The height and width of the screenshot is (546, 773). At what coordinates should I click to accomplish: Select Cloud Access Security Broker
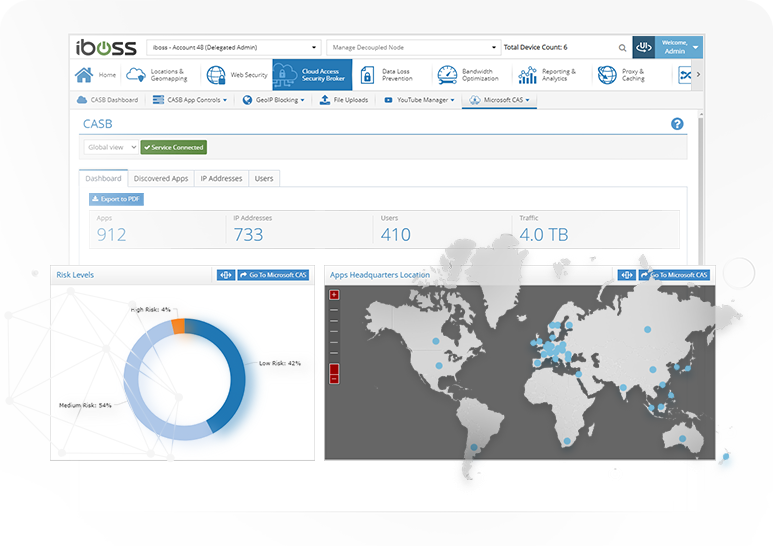point(312,75)
